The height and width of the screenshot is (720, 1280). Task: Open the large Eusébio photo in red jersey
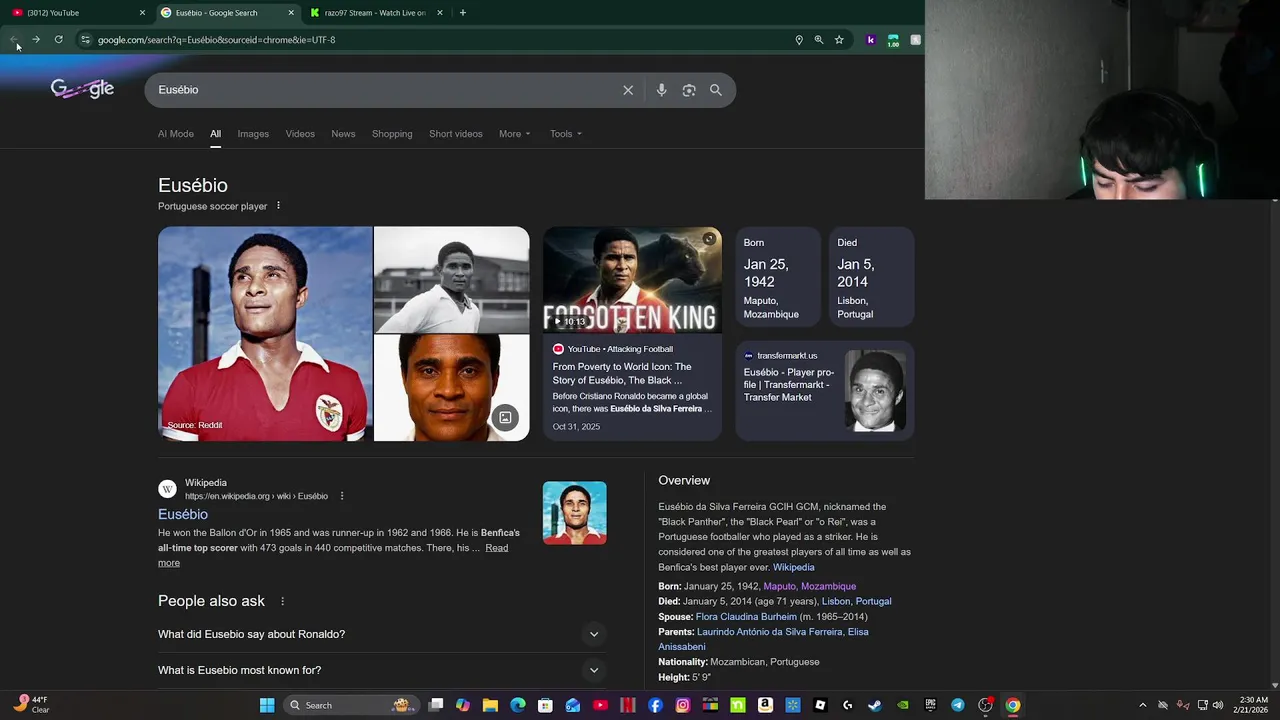point(265,334)
